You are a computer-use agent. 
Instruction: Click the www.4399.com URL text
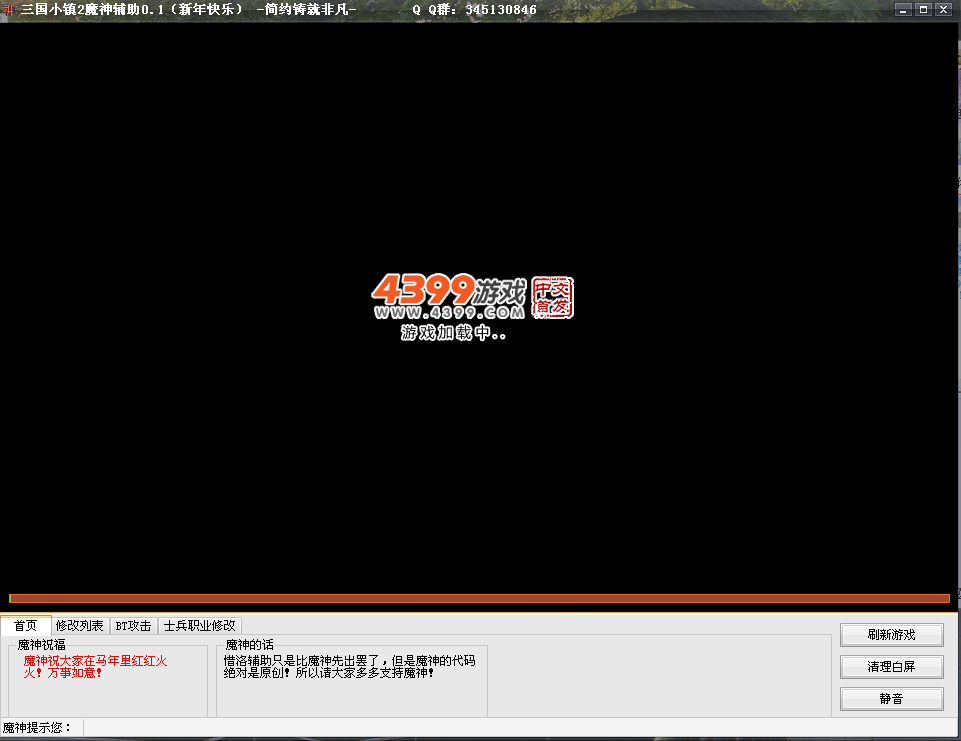pyautogui.click(x=449, y=313)
